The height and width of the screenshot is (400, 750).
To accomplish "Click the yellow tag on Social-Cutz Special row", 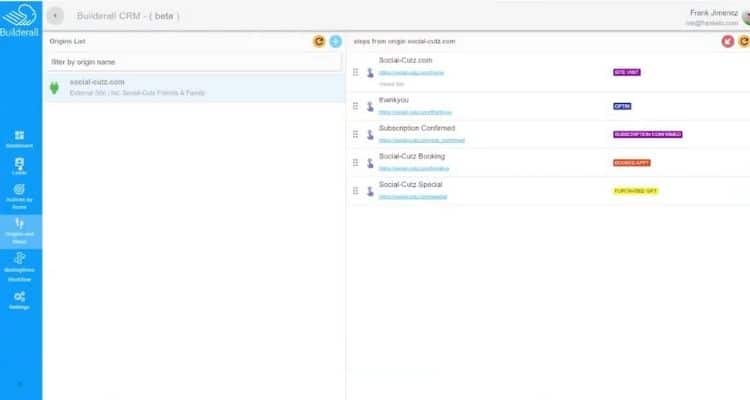I will (636, 191).
